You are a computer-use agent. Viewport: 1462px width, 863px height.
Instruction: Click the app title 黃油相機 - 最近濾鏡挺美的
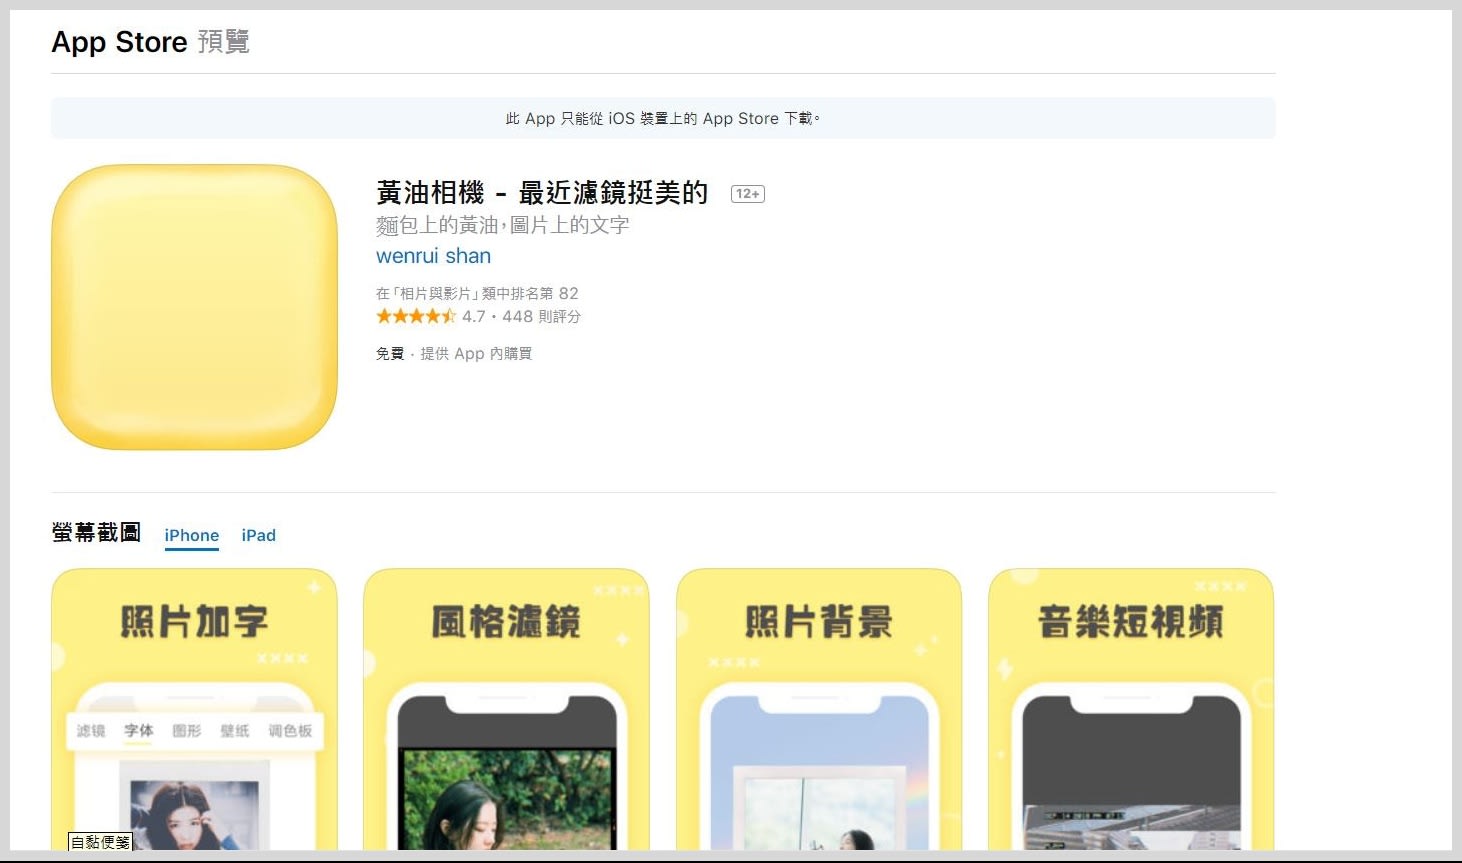click(542, 192)
